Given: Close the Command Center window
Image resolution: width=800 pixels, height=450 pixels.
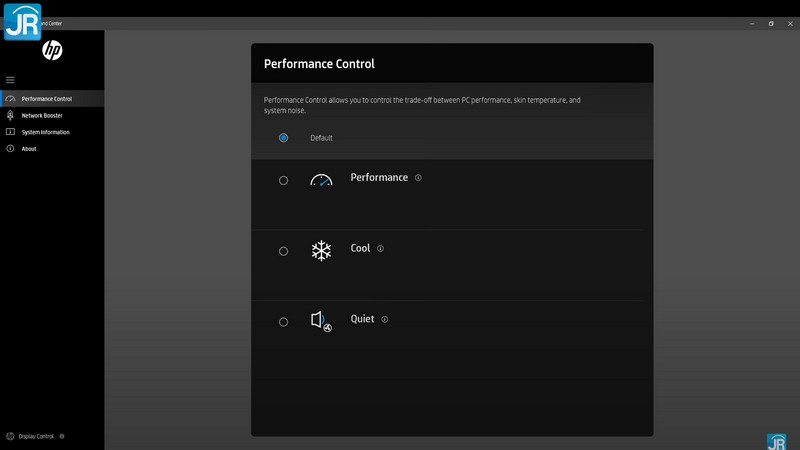Looking at the screenshot, I should (x=790, y=23).
